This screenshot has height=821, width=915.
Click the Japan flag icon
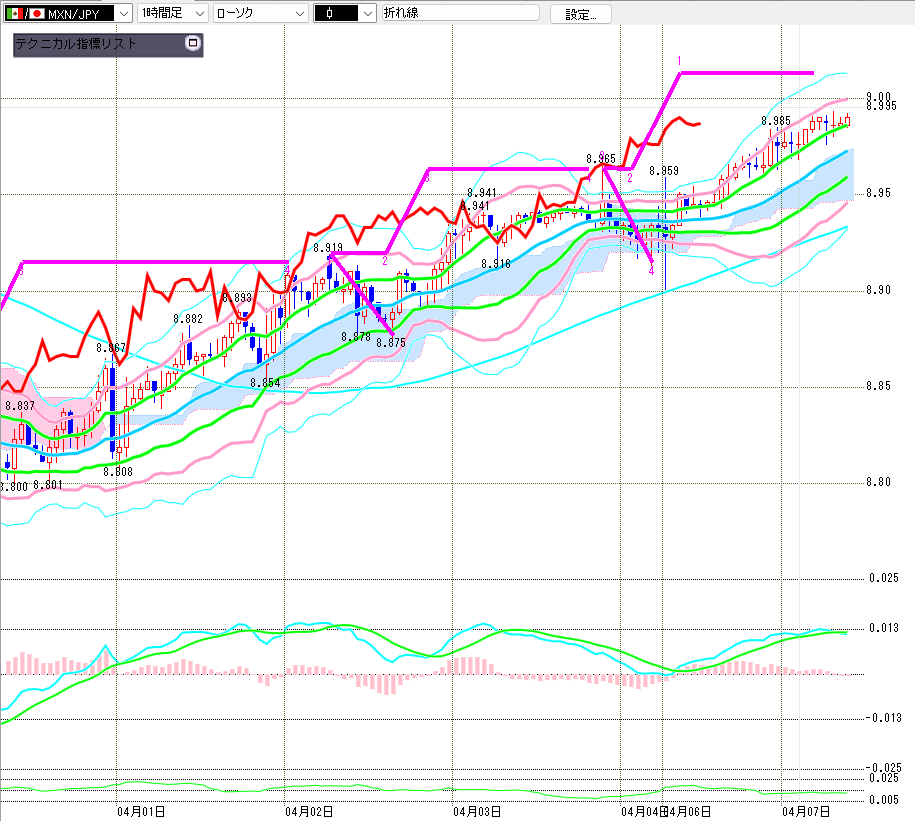tap(37, 13)
